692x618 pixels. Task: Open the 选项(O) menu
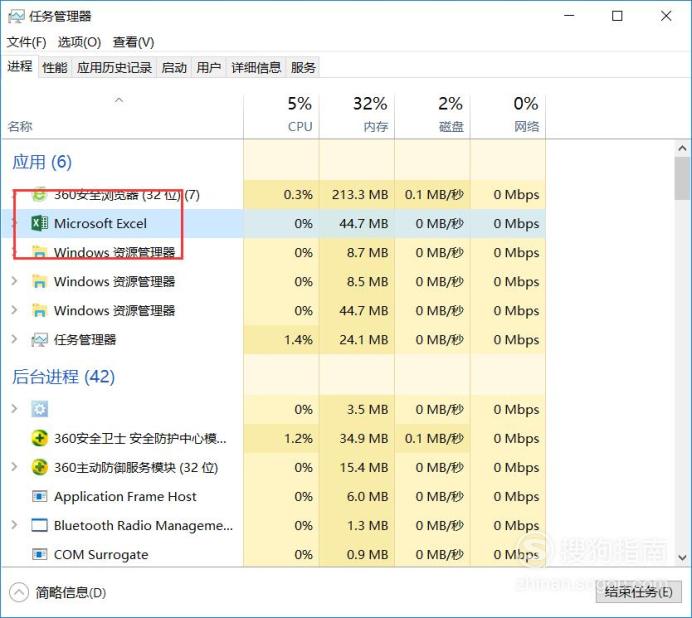point(79,42)
